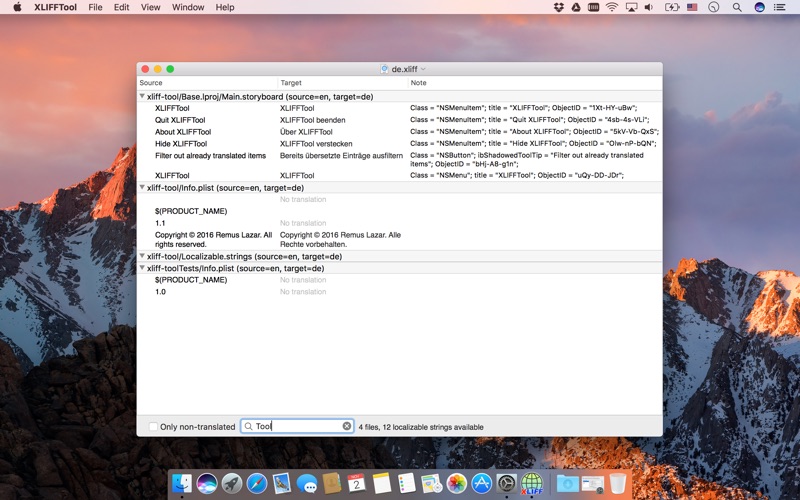
Task: Open the Downloads folder stack in Dock
Action: click(x=567, y=483)
